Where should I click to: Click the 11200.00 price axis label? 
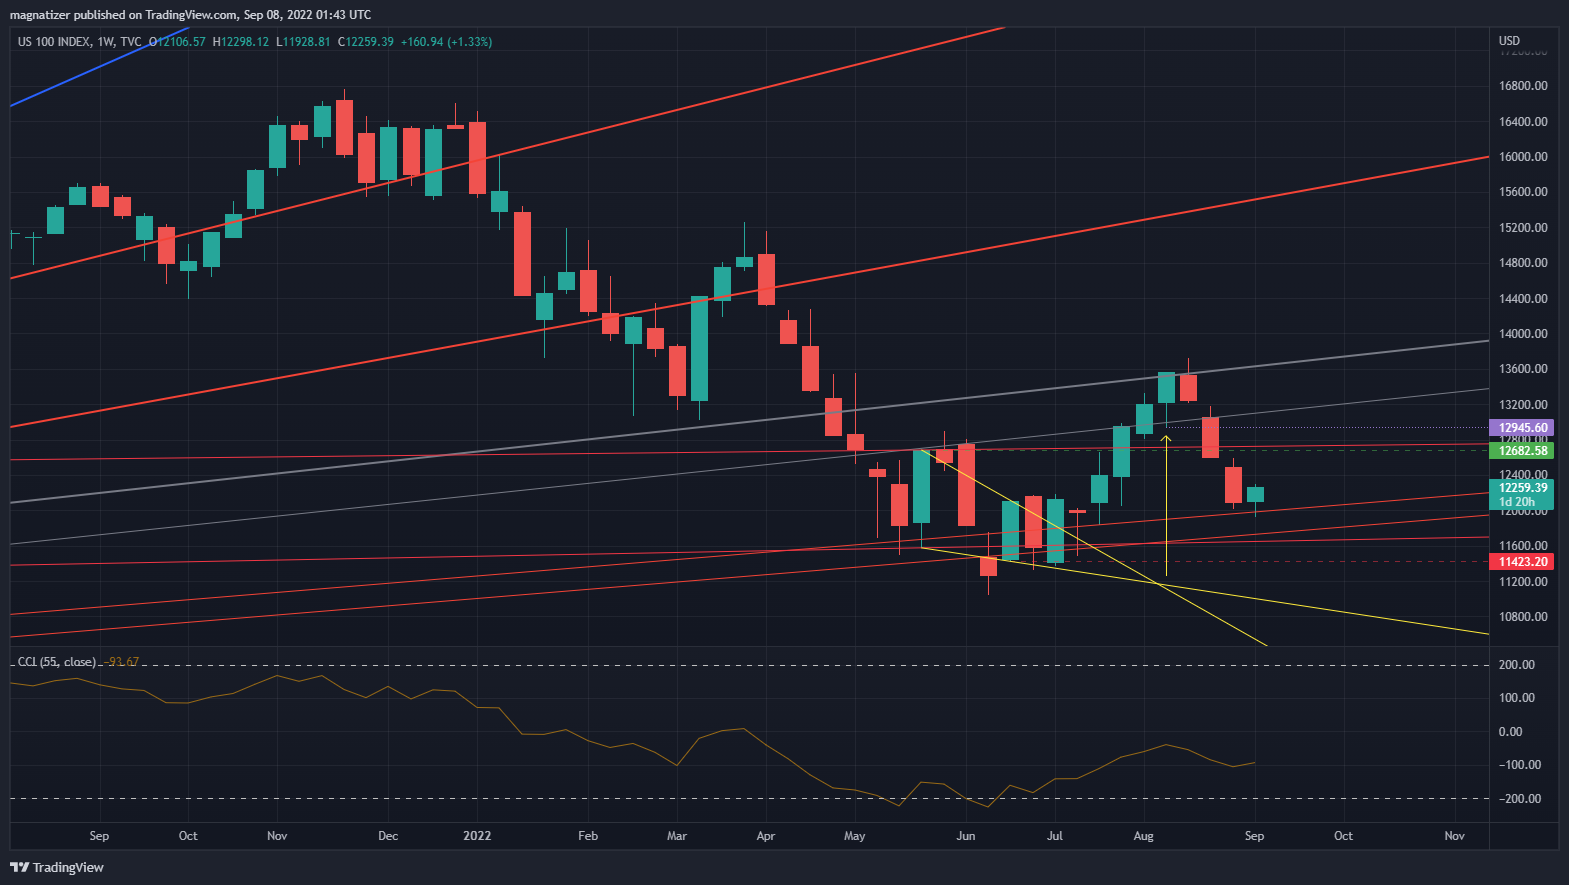coord(1523,582)
